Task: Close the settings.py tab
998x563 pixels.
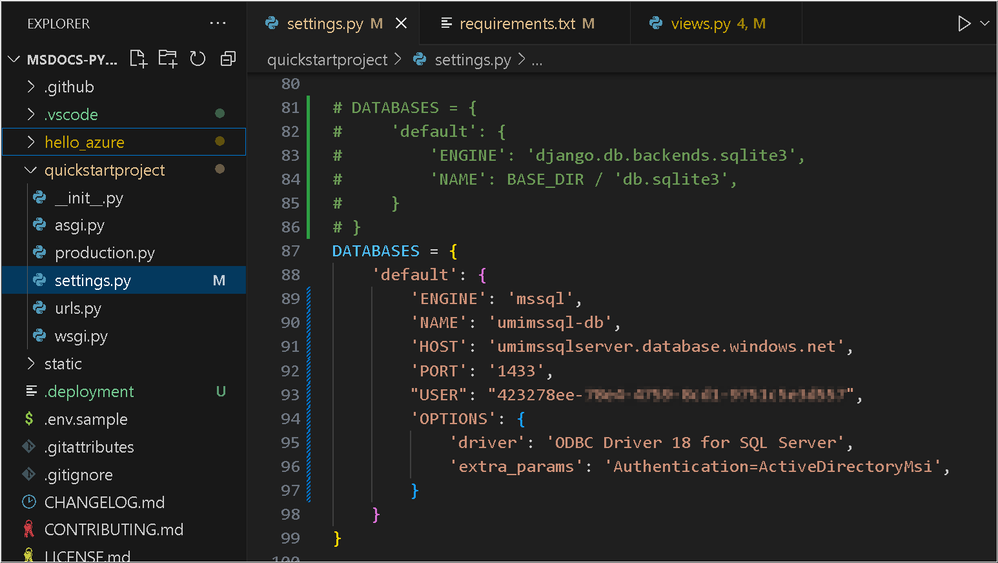Action: coord(401,24)
